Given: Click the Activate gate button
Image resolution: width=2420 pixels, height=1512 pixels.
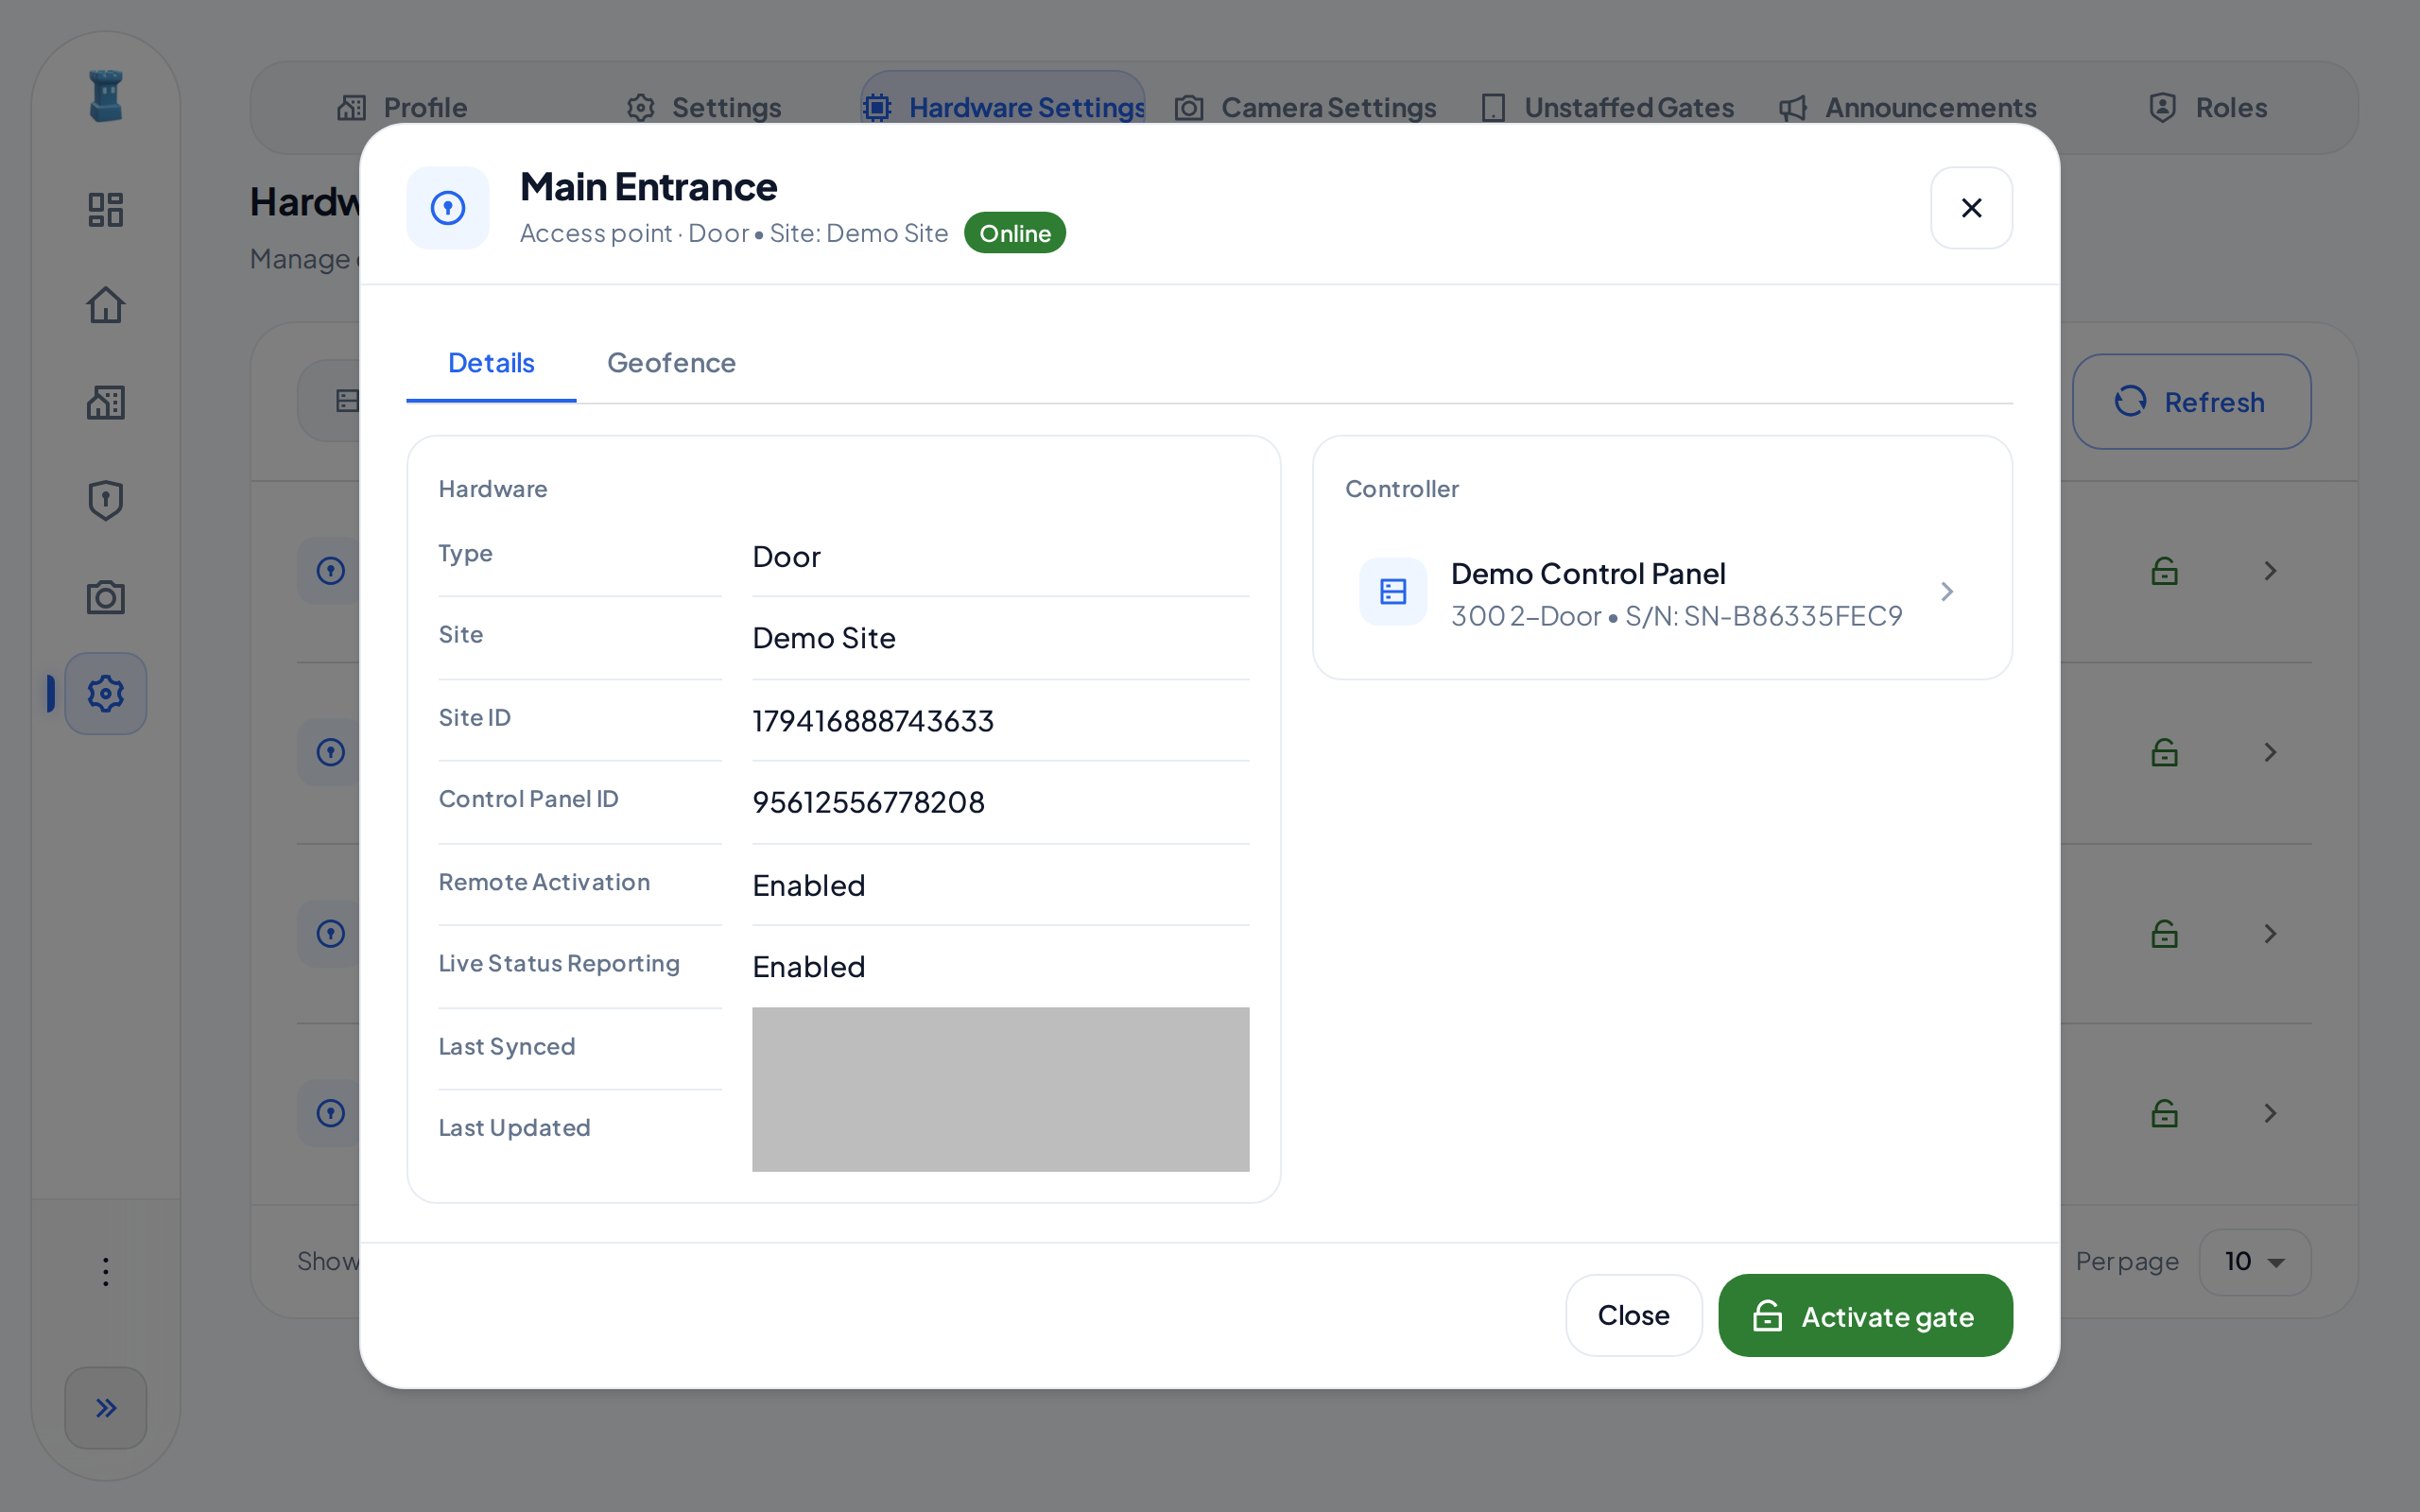Looking at the screenshot, I should (1865, 1315).
